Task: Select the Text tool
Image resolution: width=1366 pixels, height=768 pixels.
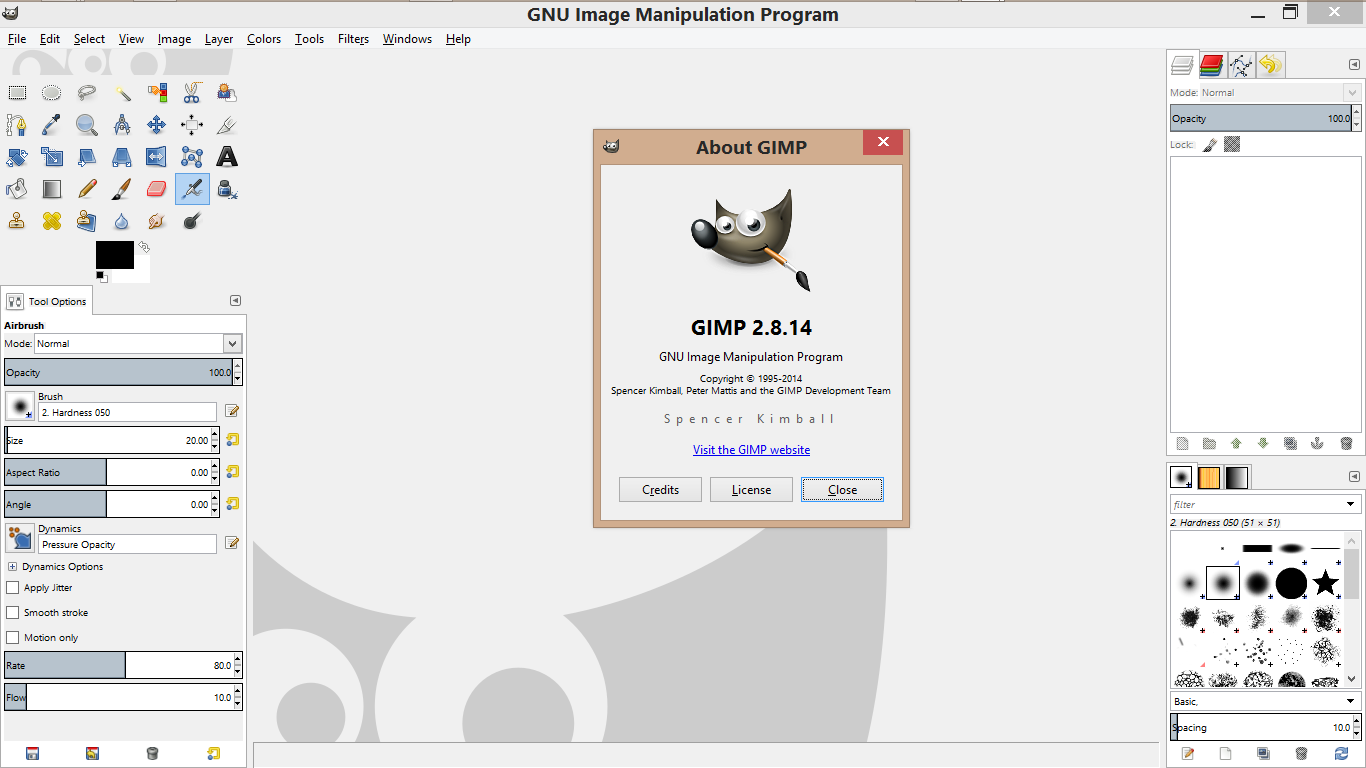Action: point(227,157)
